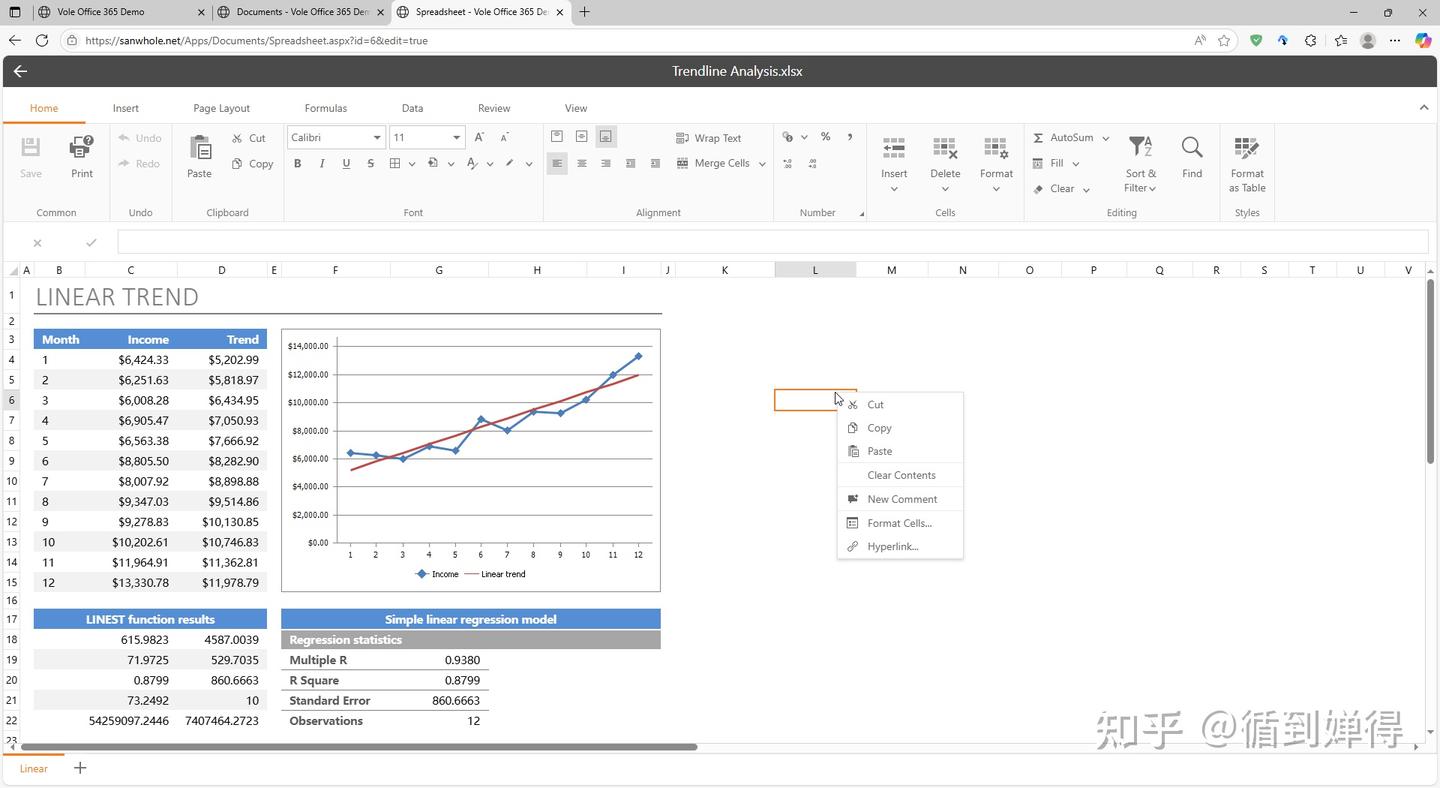
Task: Choose Clear Contents in the context menu
Action: (900, 475)
